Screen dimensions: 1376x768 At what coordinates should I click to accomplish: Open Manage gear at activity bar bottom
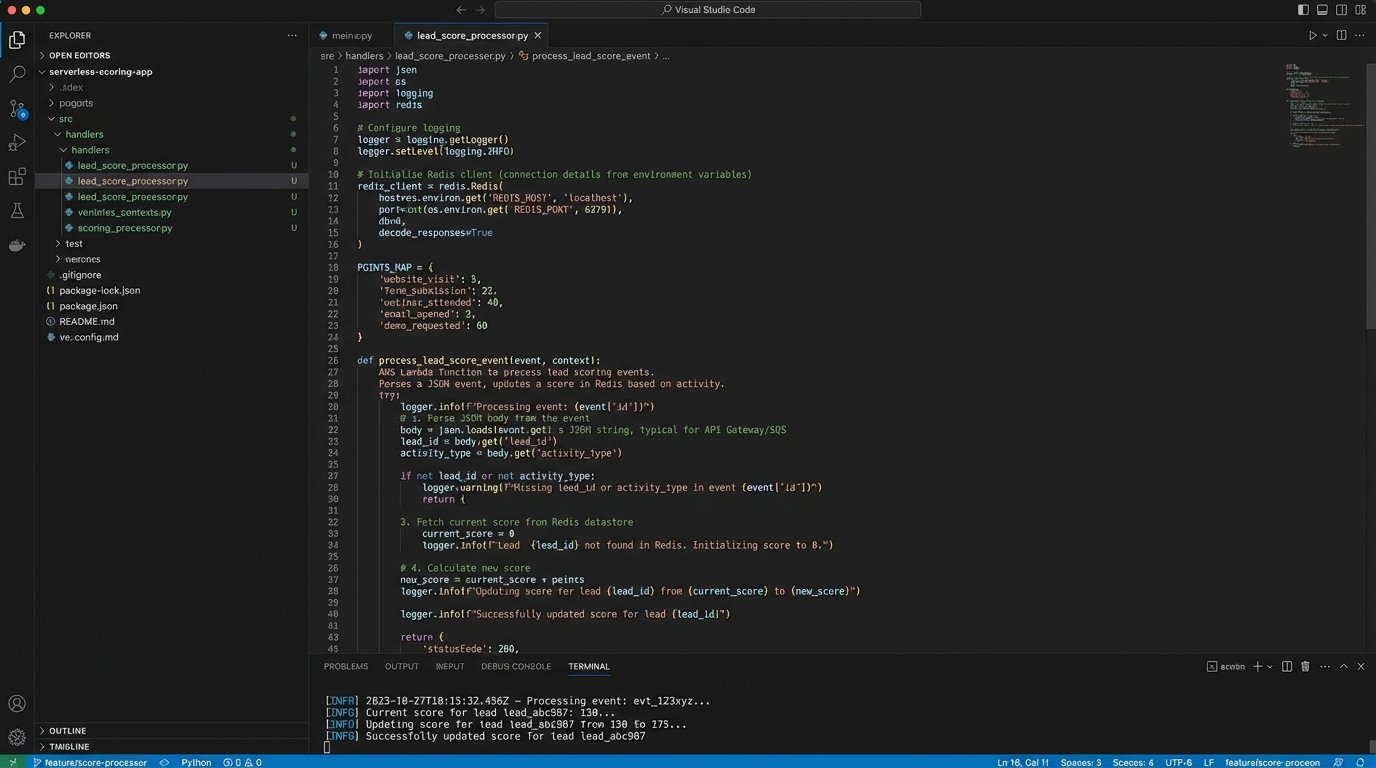pyautogui.click(x=17, y=737)
